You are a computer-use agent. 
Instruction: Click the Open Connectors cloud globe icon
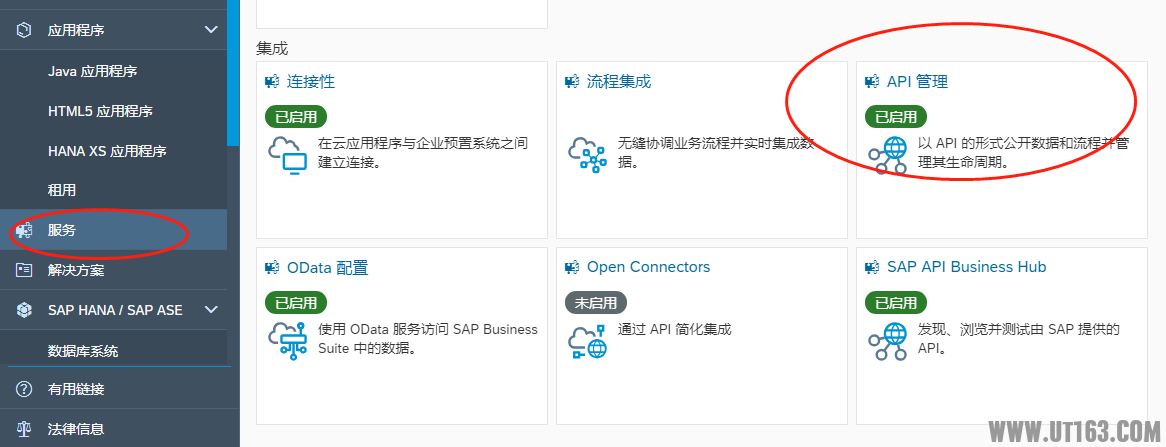pyautogui.click(x=587, y=341)
